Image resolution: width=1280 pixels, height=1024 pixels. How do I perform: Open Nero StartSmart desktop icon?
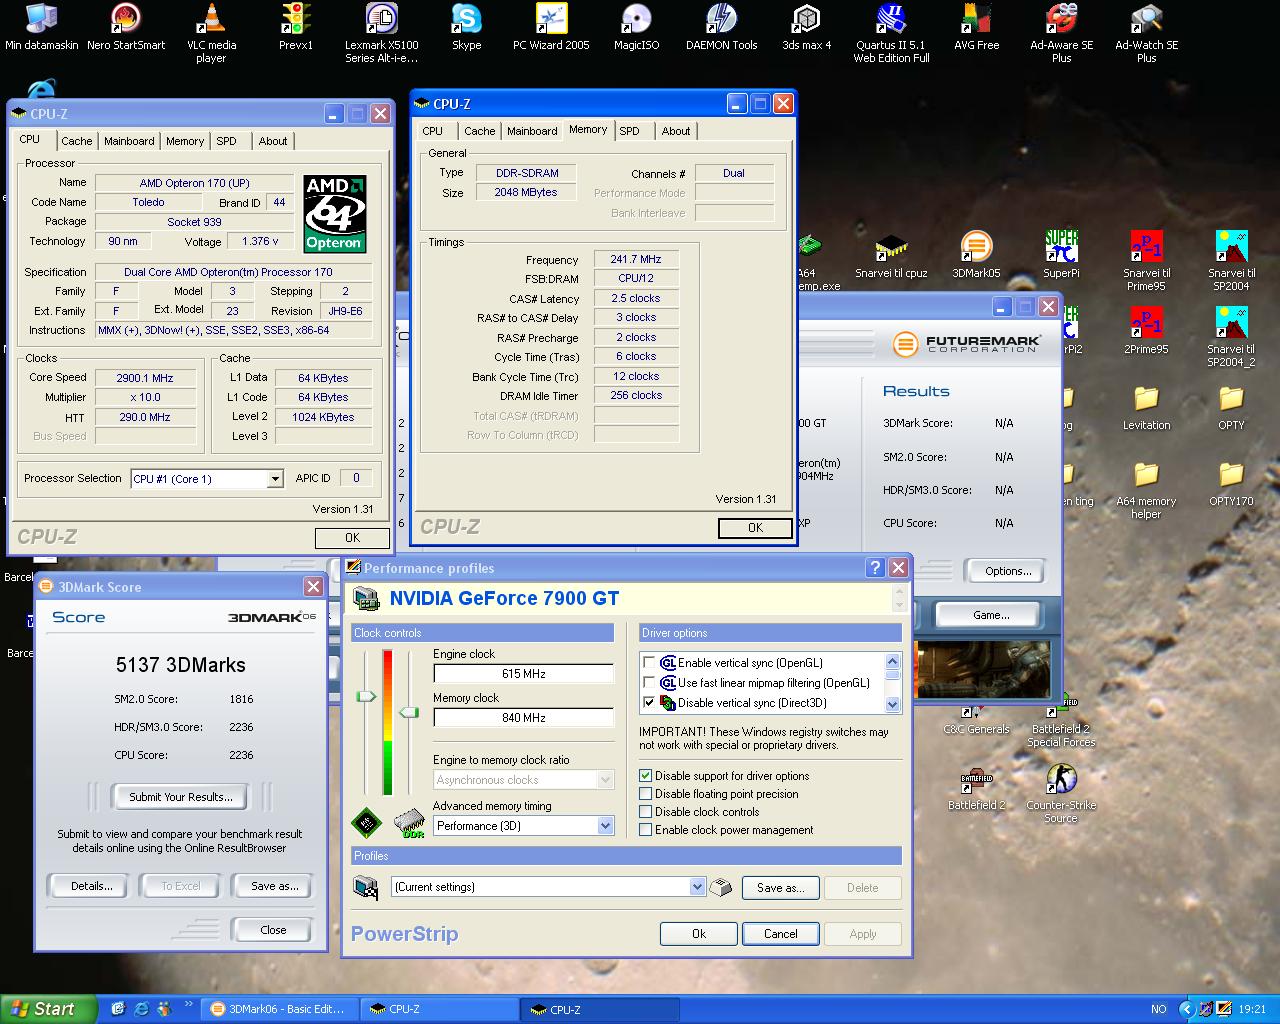tap(126, 27)
